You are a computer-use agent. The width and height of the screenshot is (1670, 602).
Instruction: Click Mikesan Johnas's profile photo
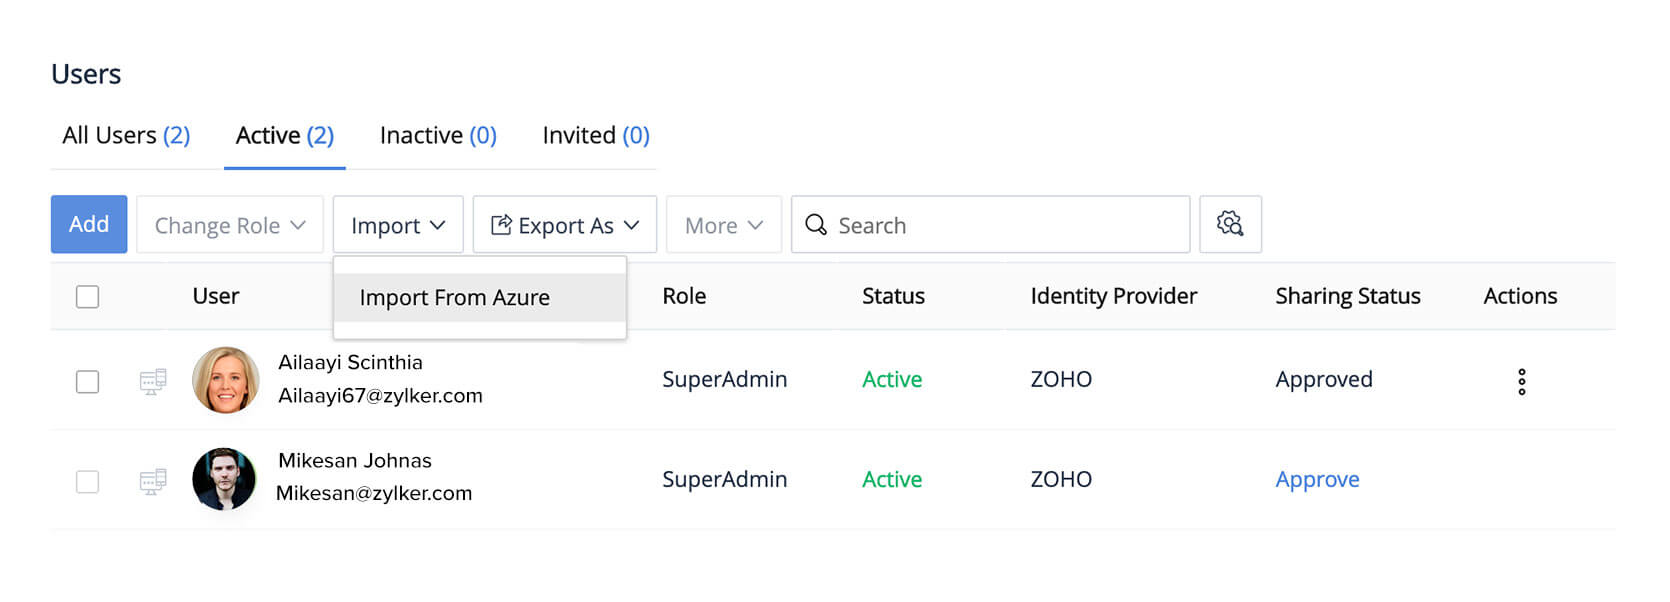tap(224, 479)
